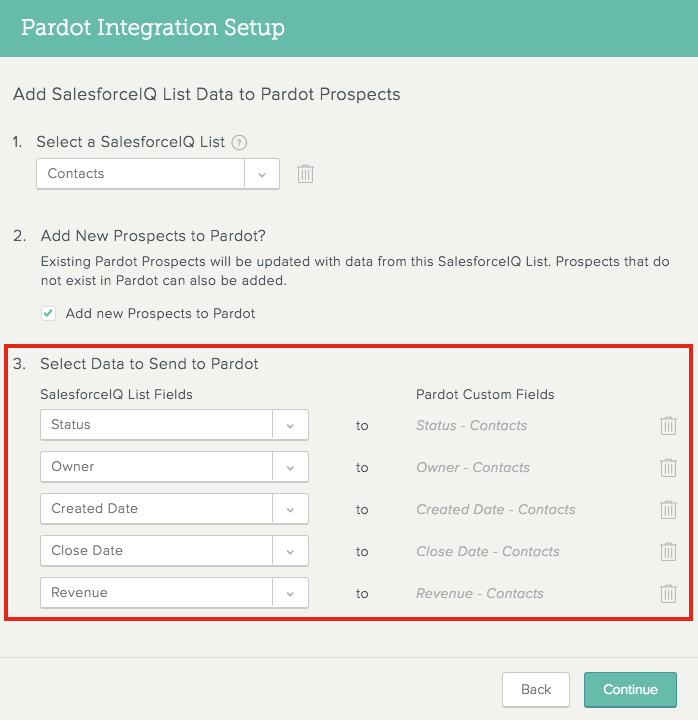
Task: Click the Continue button
Action: coord(630,690)
